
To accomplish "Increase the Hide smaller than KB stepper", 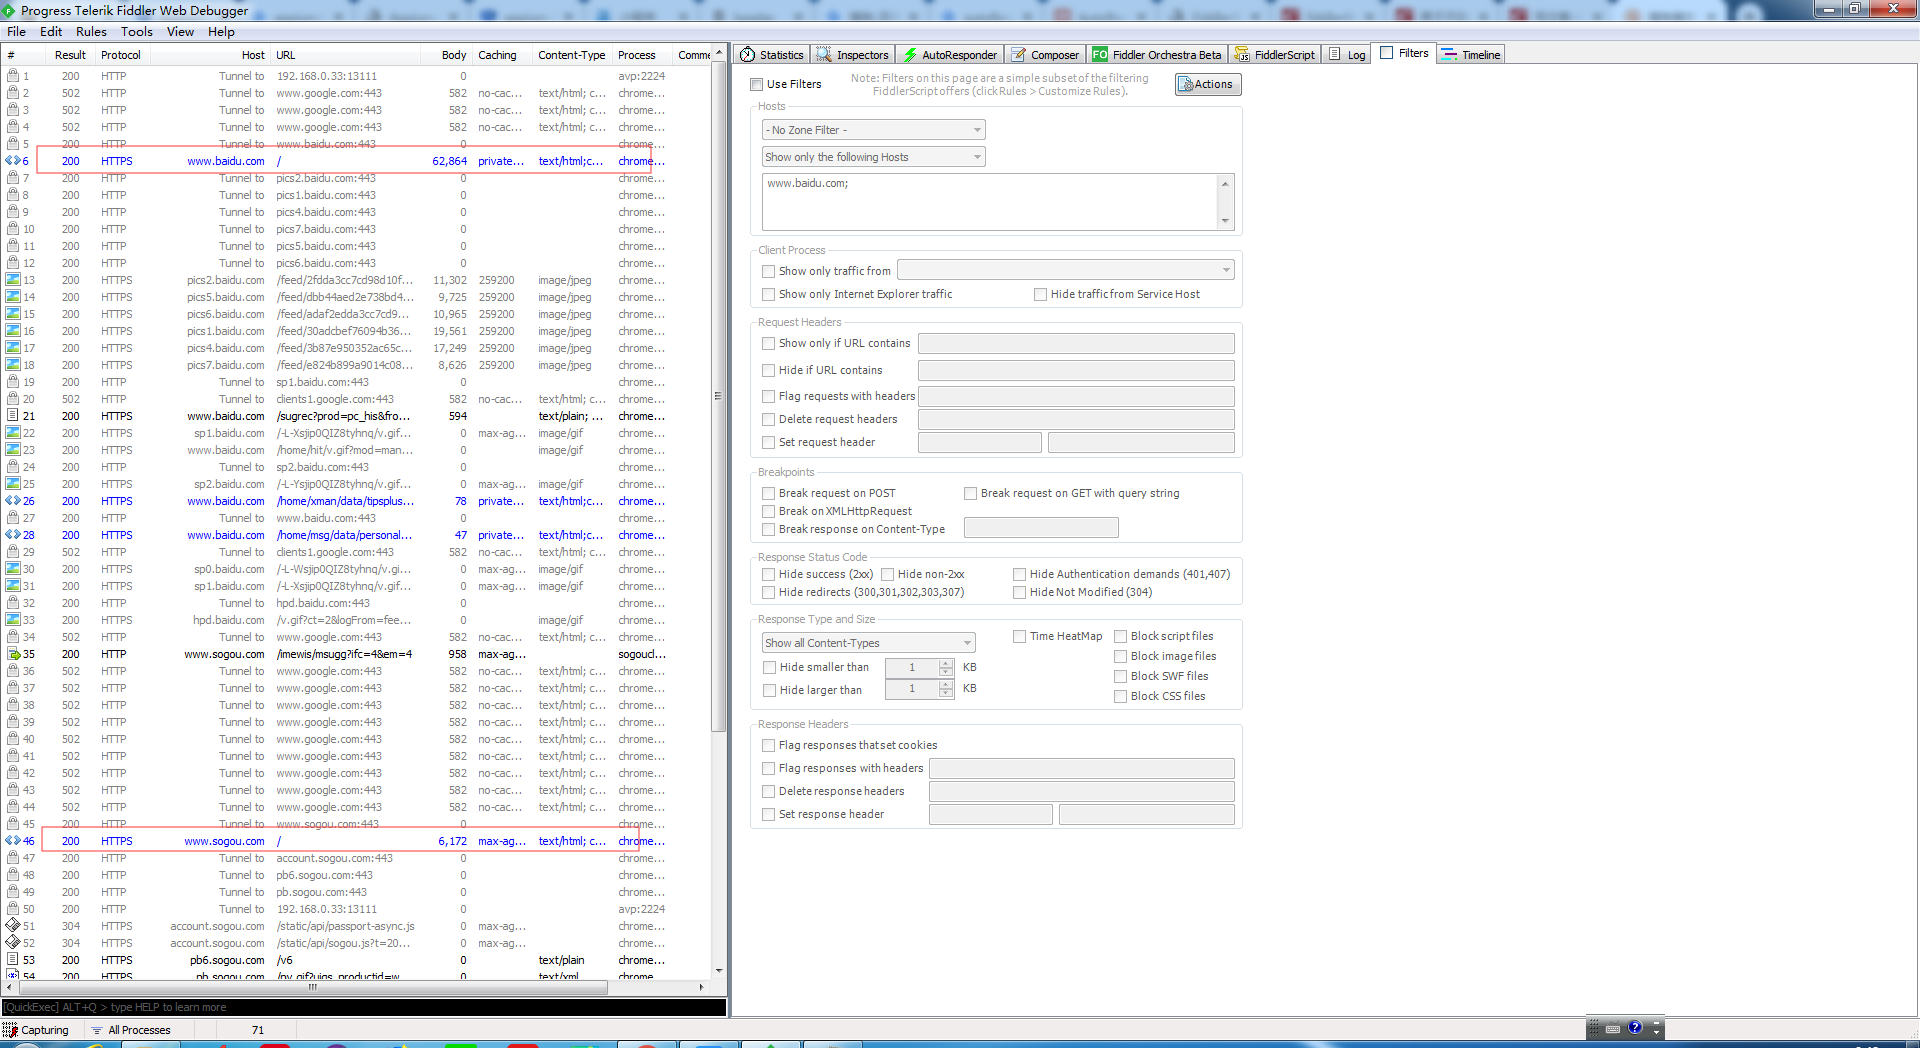I will point(945,663).
